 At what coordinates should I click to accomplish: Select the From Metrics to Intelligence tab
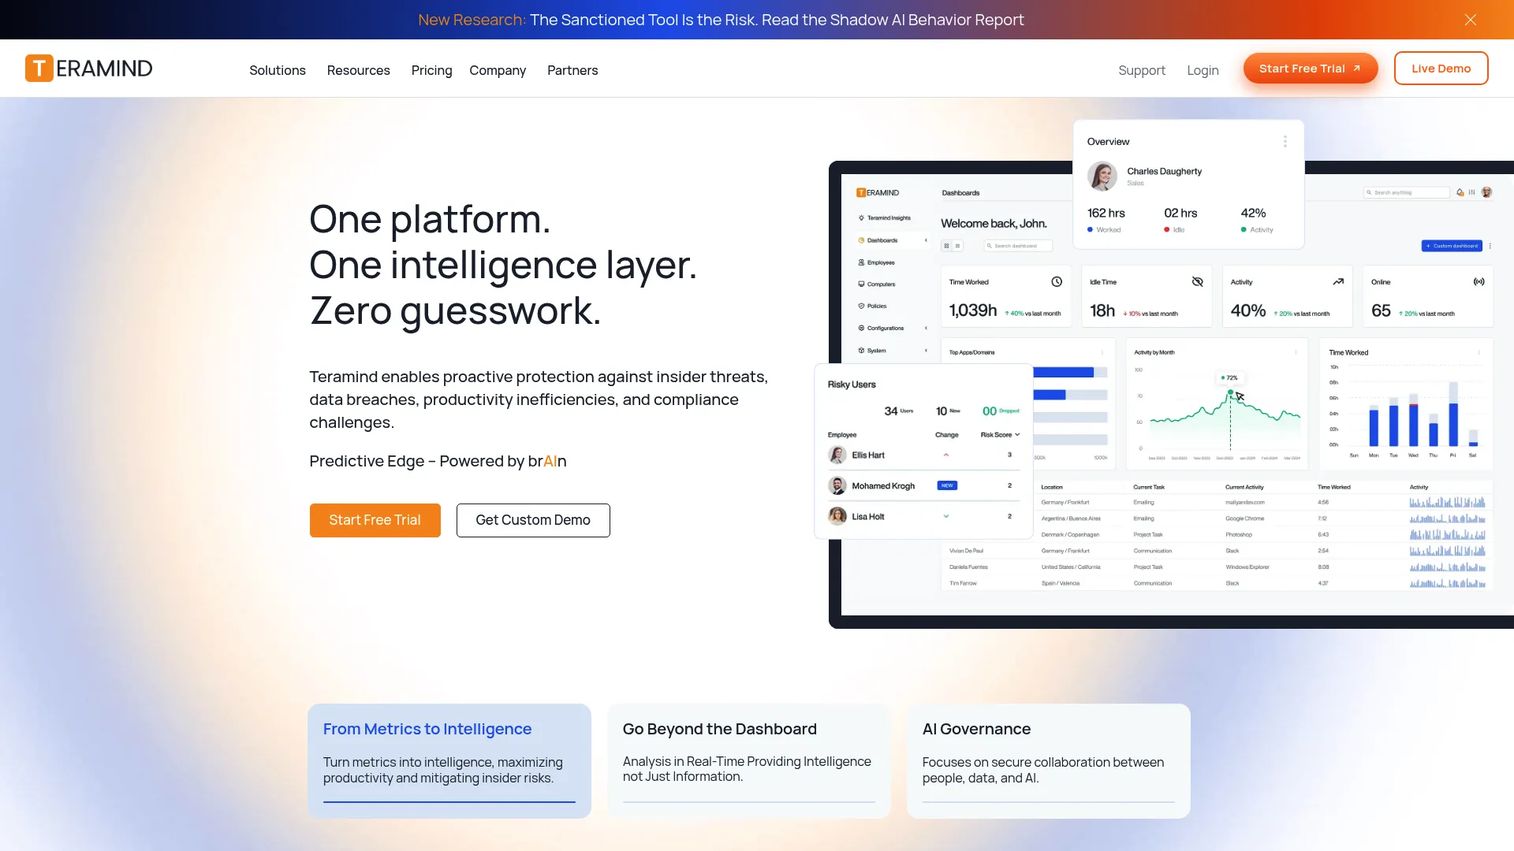tap(449, 761)
